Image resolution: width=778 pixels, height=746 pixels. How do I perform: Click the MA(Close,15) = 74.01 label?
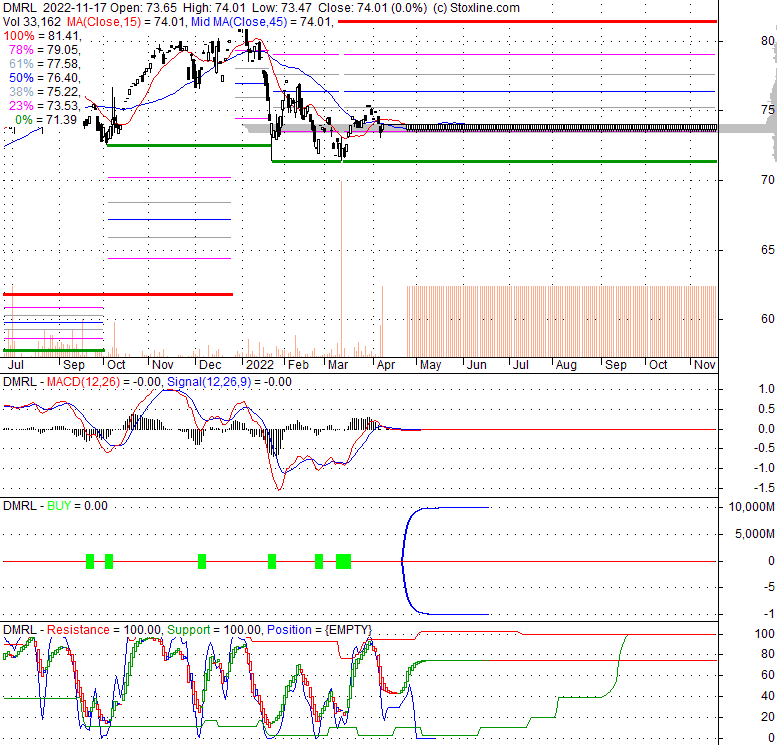[126, 22]
